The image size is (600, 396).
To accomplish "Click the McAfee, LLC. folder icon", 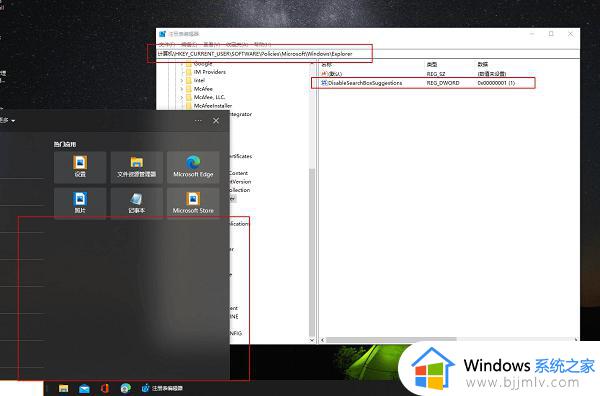I will coord(189,97).
